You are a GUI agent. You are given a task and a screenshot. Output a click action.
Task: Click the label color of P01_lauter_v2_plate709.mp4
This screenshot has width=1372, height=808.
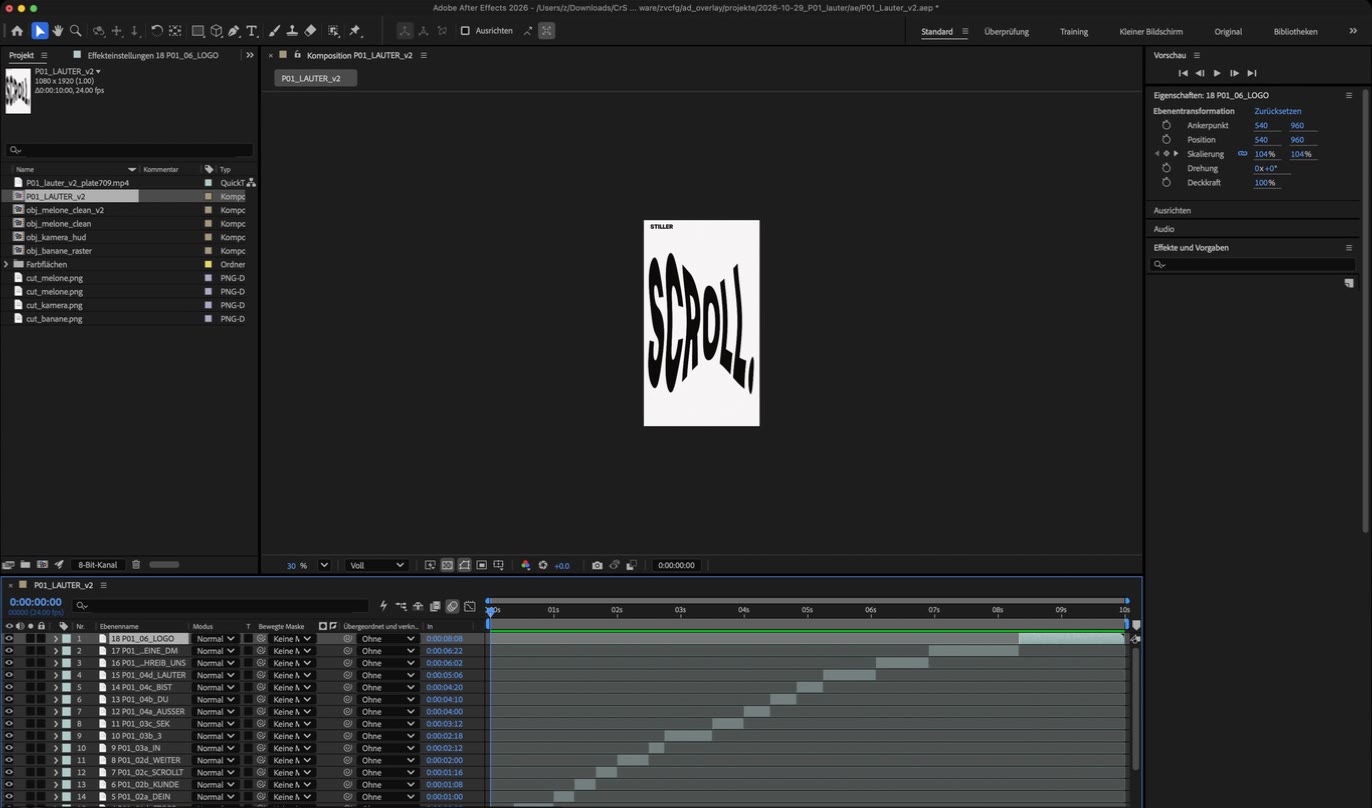pos(208,183)
